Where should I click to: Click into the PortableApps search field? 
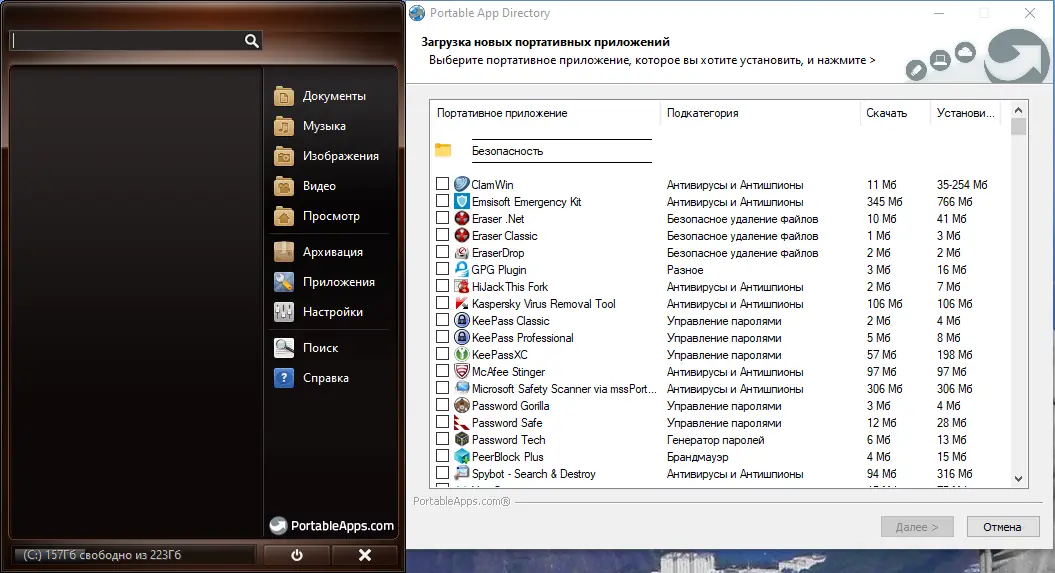128,41
